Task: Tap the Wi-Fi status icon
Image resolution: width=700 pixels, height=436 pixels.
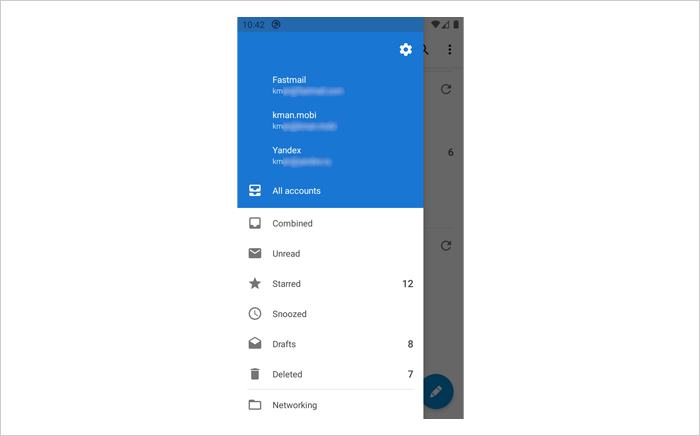Action: pyautogui.click(x=435, y=25)
